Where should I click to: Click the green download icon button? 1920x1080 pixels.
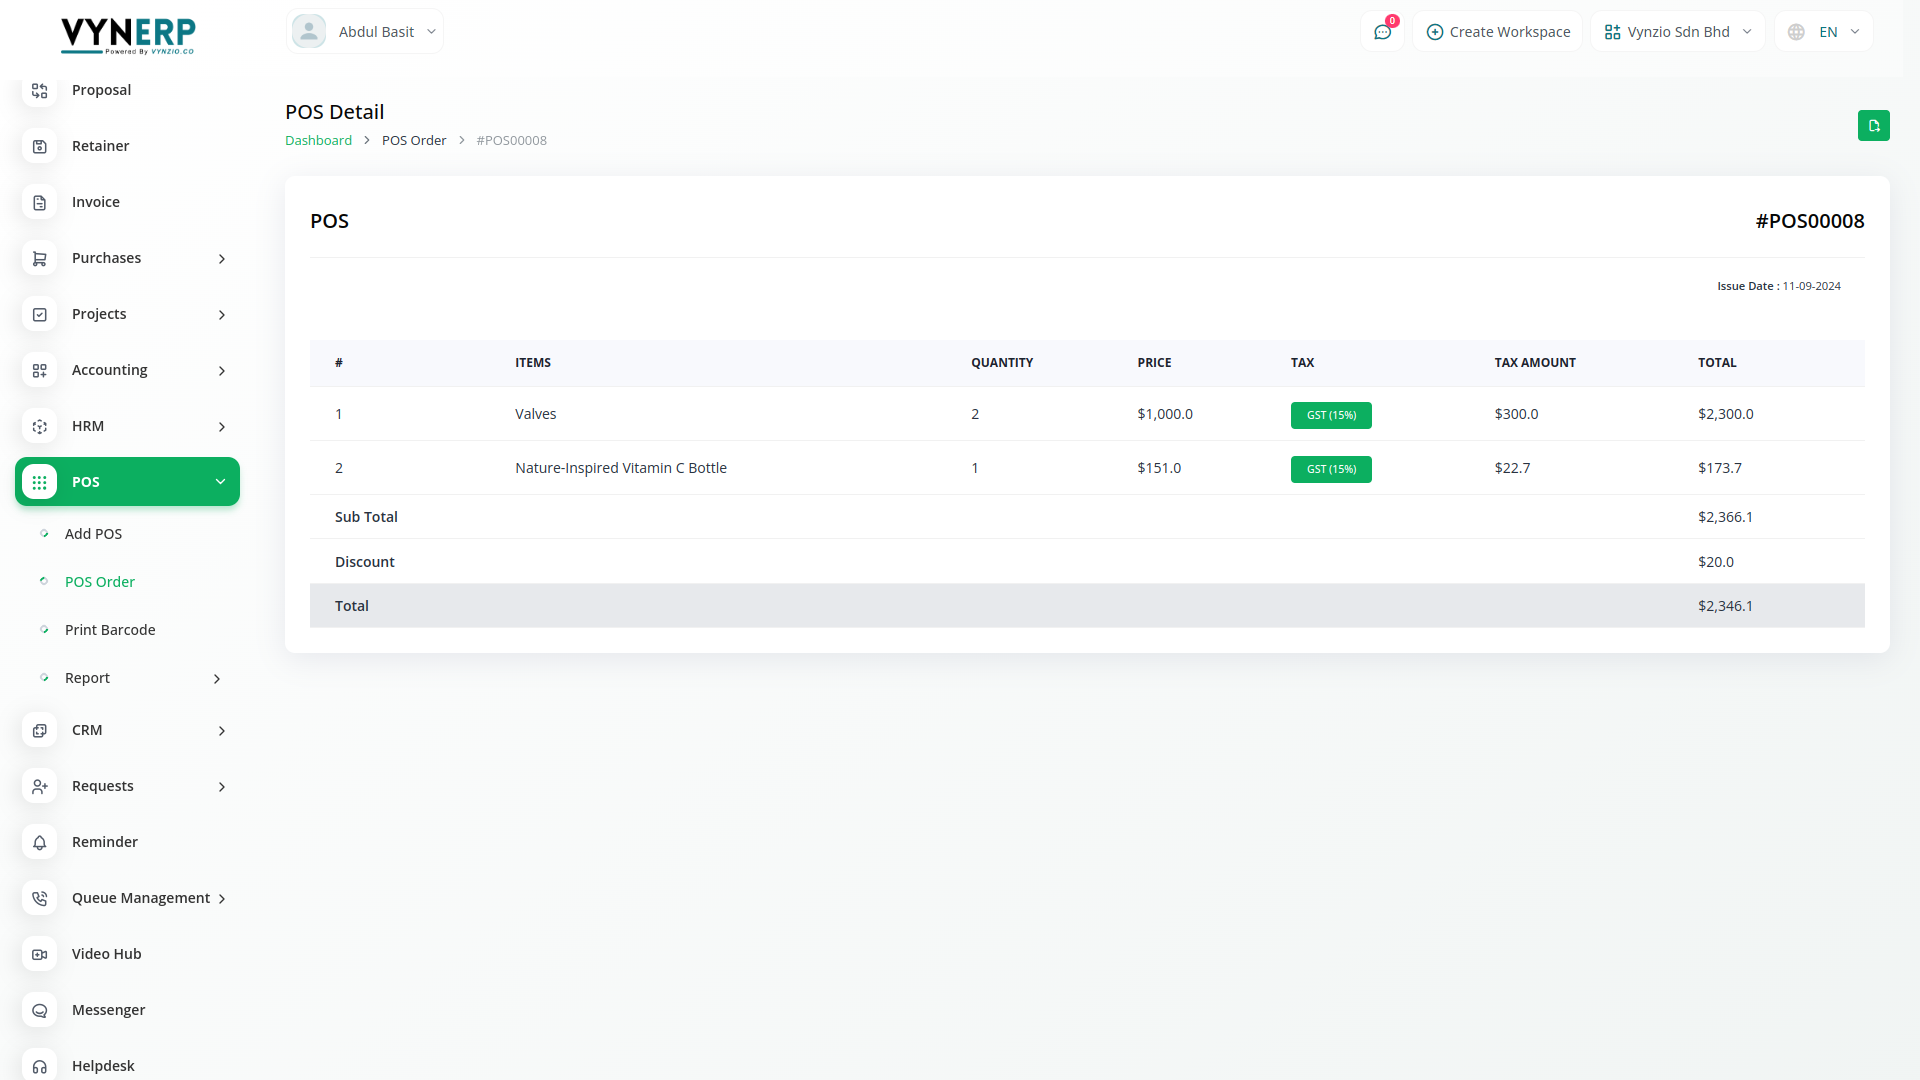(1873, 126)
